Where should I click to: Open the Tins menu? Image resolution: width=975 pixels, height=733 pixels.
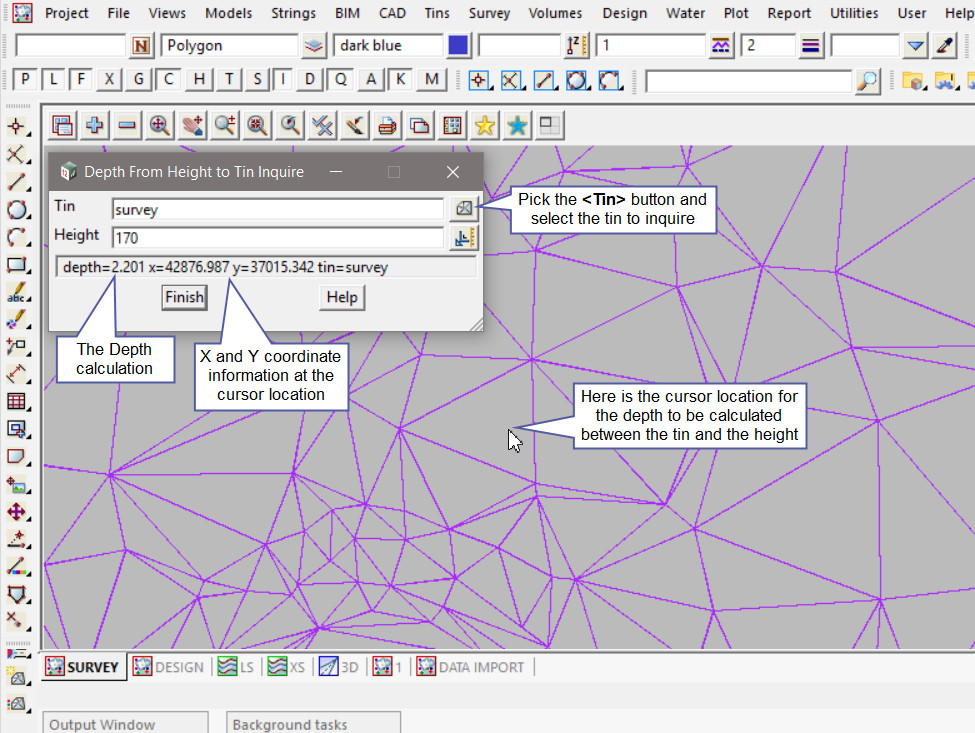(436, 13)
